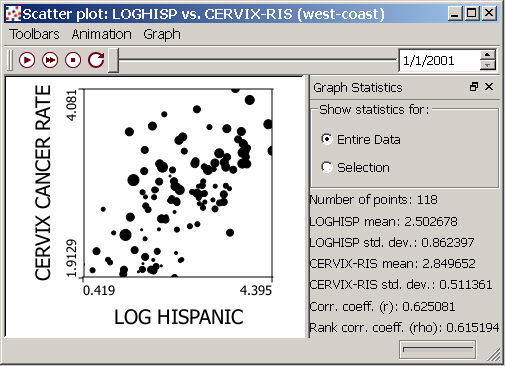Open the Animation menu
Screen dimensions: 505x366
coord(102,34)
